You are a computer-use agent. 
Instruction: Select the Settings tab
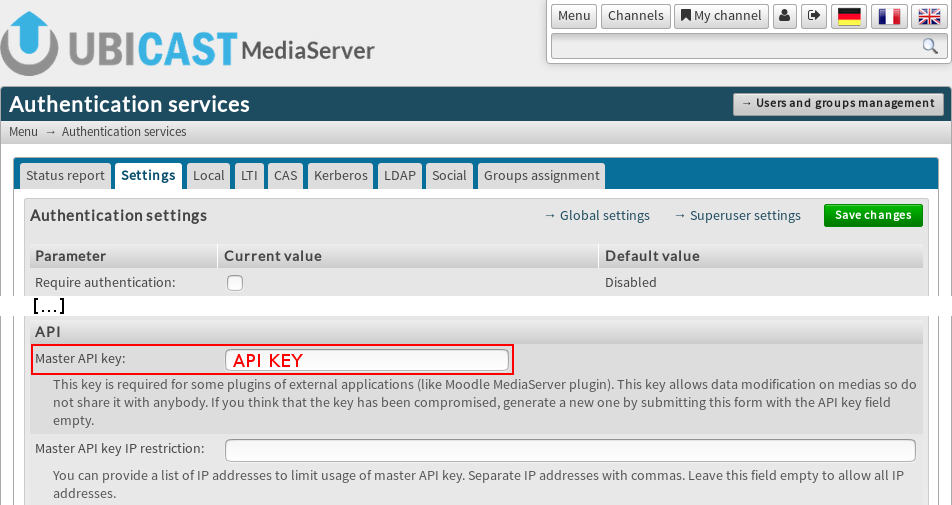point(148,175)
